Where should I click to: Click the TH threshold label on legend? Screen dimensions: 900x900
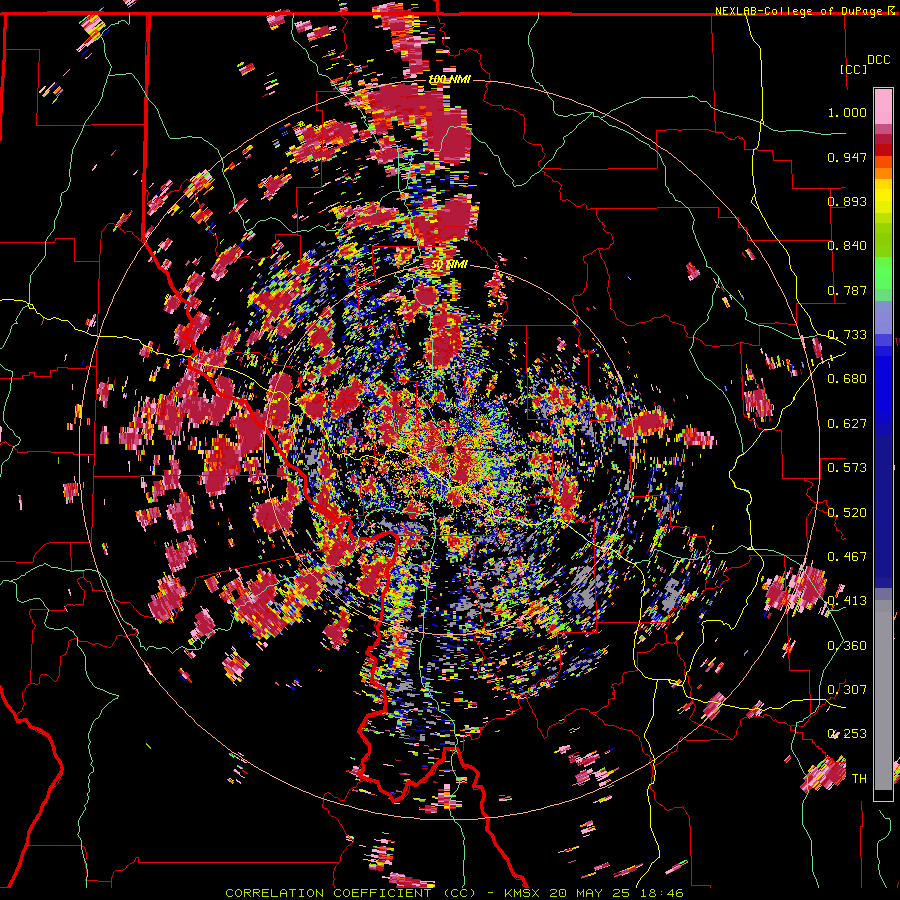[859, 779]
